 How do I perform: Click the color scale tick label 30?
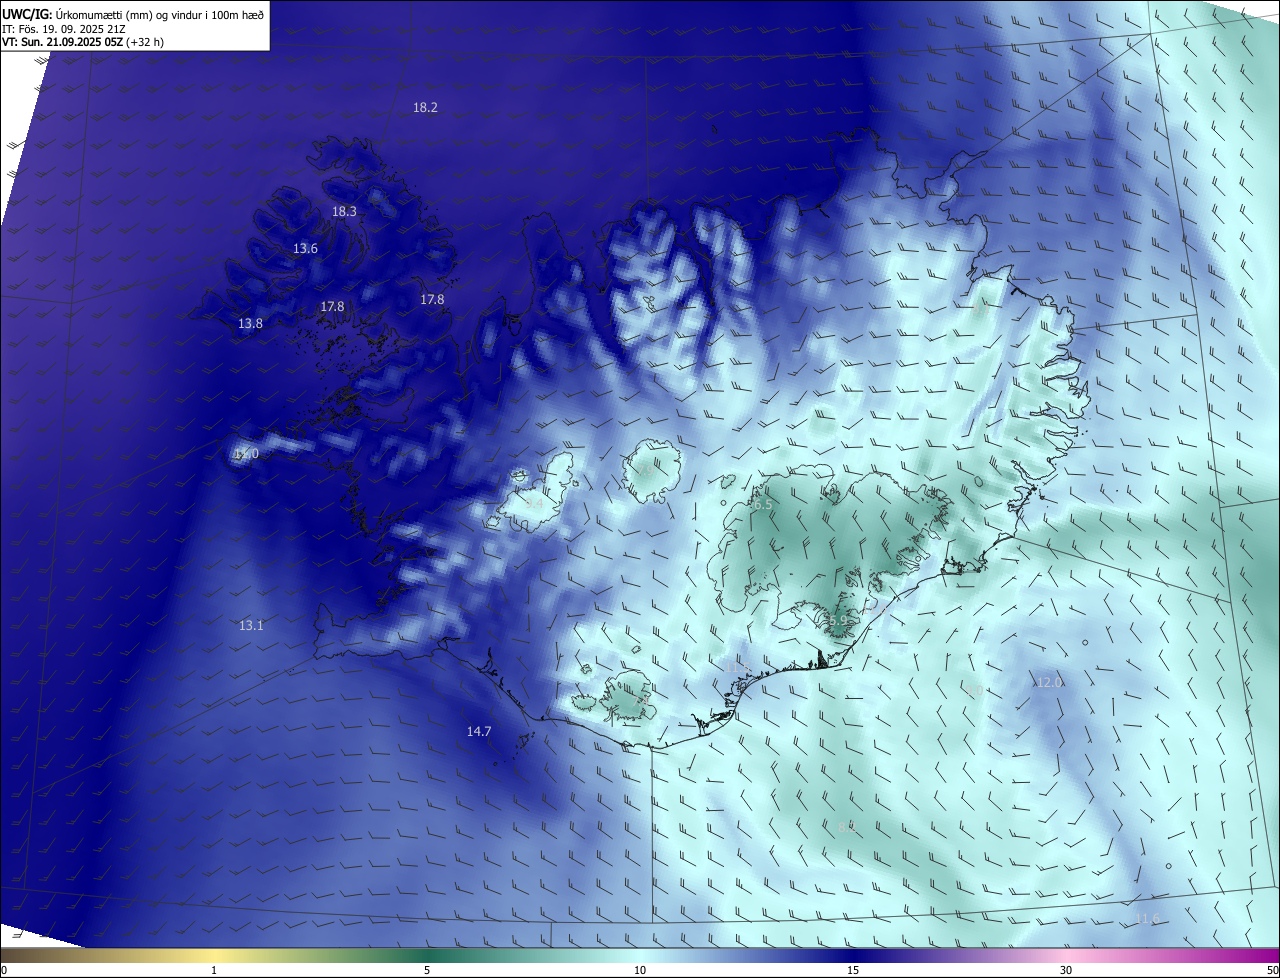[1066, 971]
